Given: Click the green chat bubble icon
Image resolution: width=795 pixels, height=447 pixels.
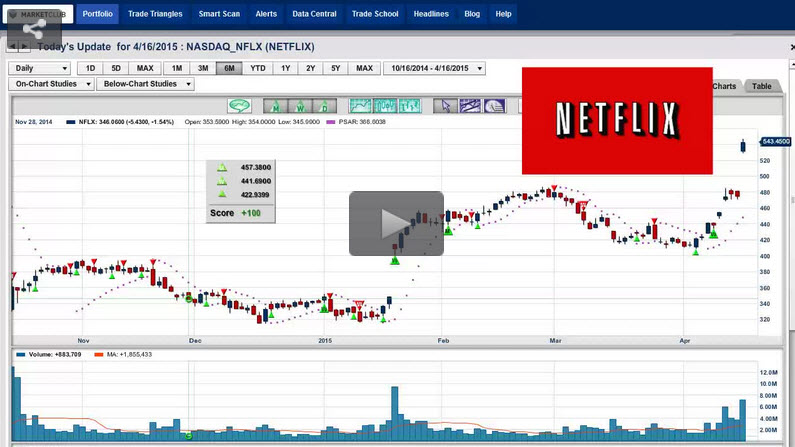Looking at the screenshot, I should [239, 106].
